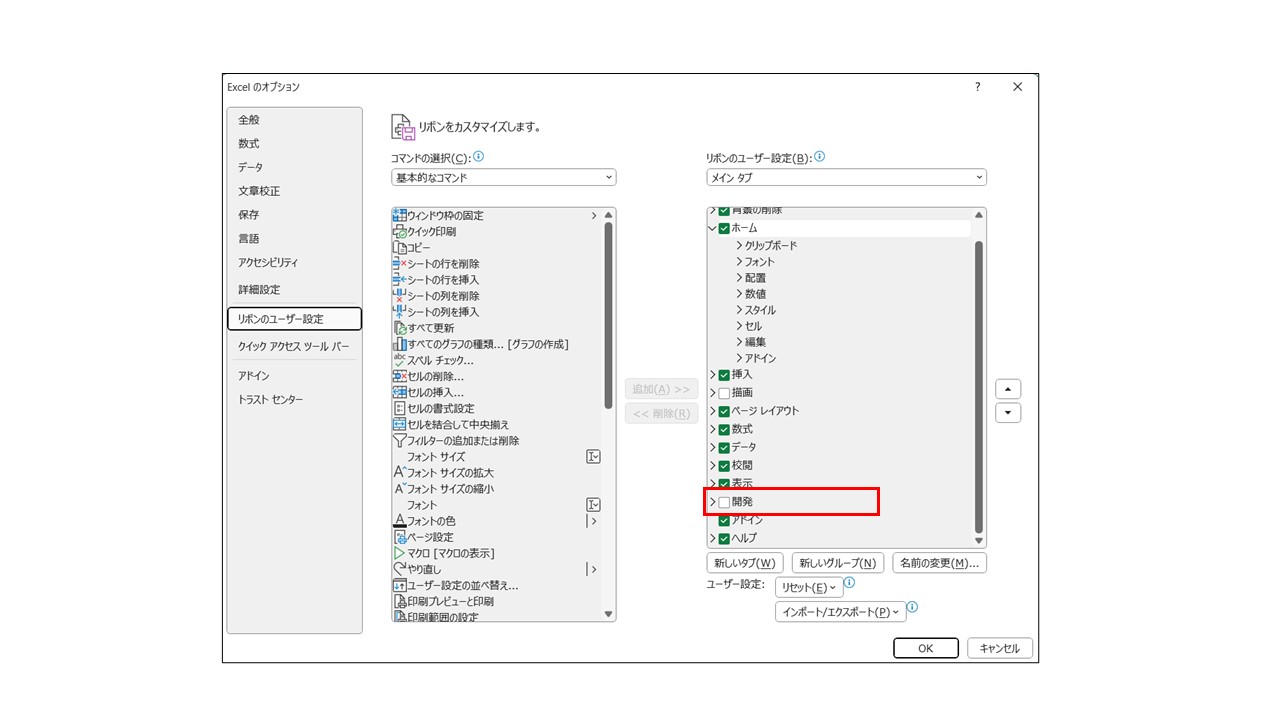Uncheck the 挿入 tab checkbox
The height and width of the screenshot is (720, 1280).
pos(724,375)
